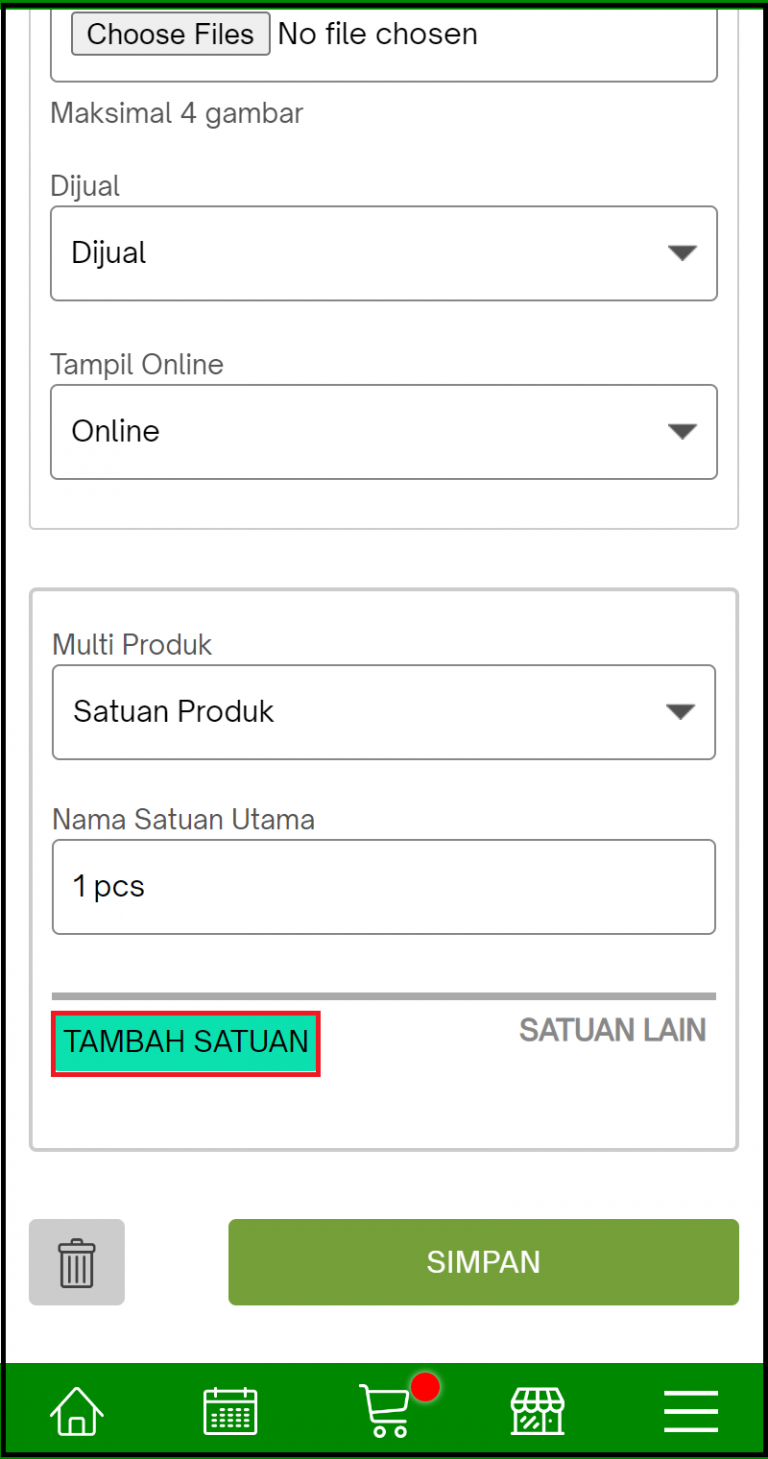Open the Tampil Online dropdown
768x1459 pixels.
[x=384, y=431]
